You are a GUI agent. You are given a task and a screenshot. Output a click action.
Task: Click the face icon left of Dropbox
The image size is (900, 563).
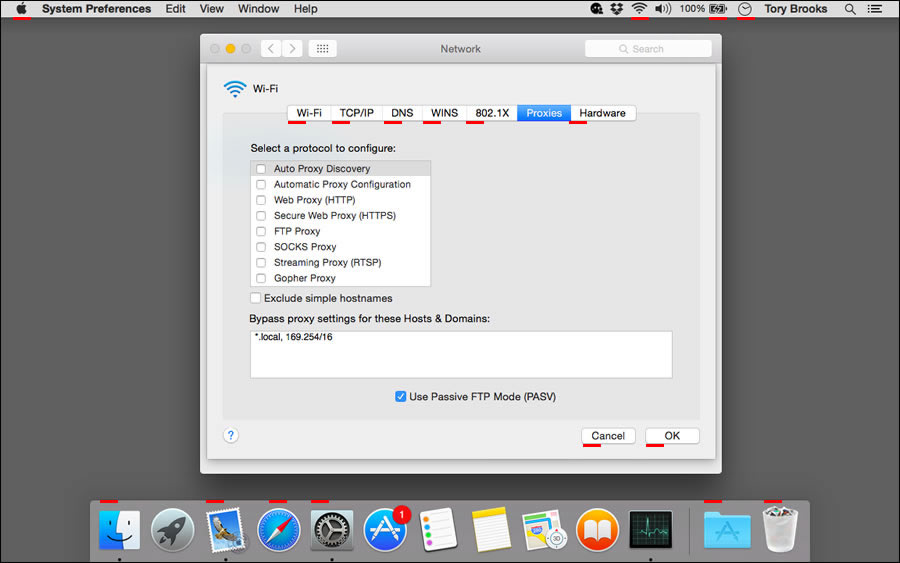pos(596,9)
